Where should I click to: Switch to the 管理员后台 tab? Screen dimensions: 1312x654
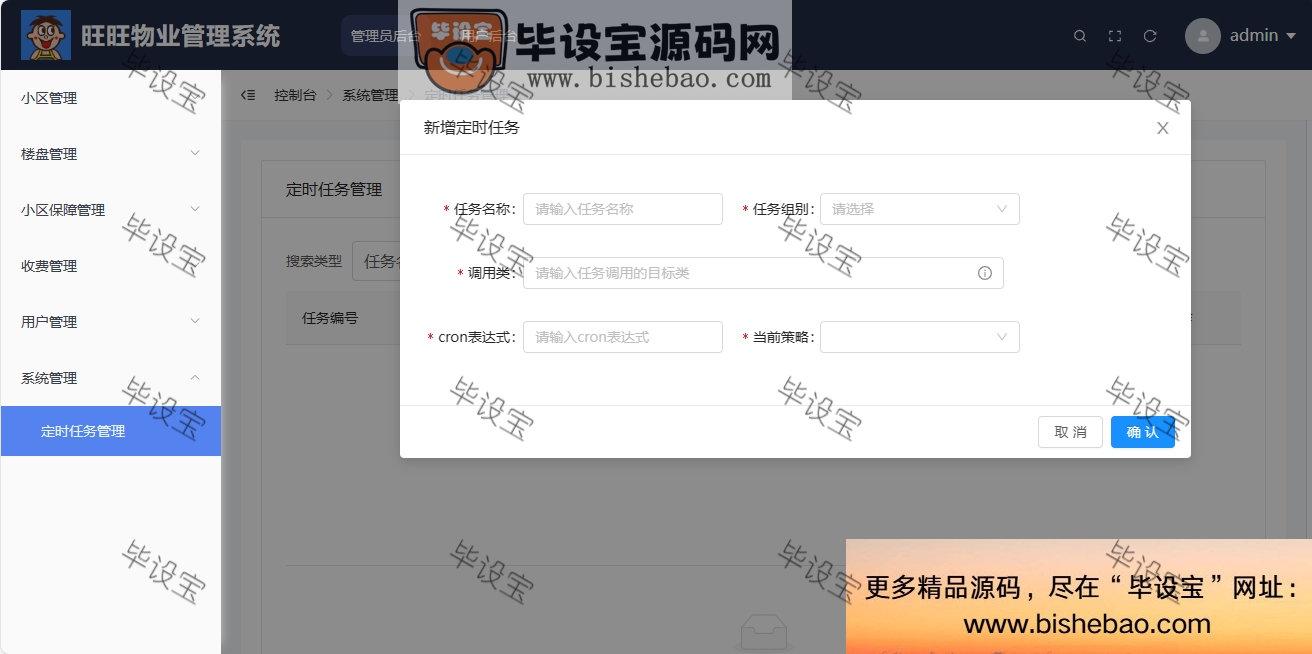(x=385, y=36)
